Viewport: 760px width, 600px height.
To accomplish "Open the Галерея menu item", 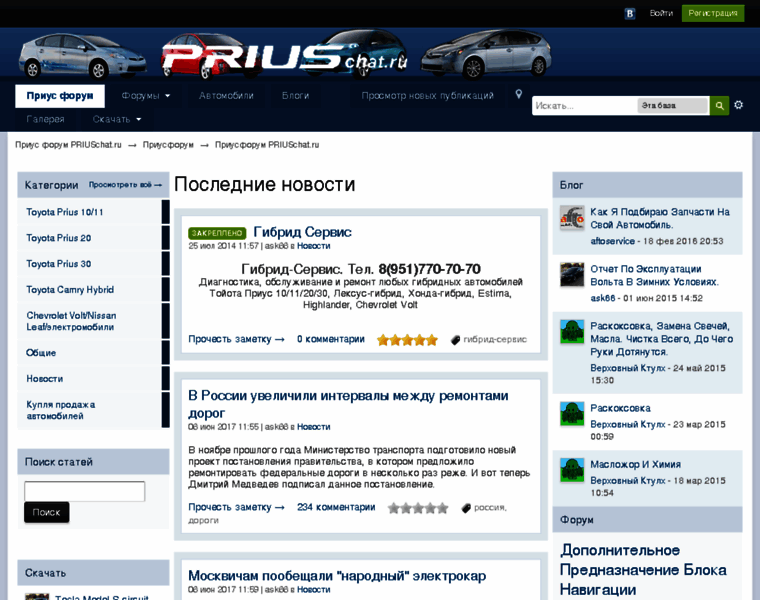I will [x=46, y=119].
